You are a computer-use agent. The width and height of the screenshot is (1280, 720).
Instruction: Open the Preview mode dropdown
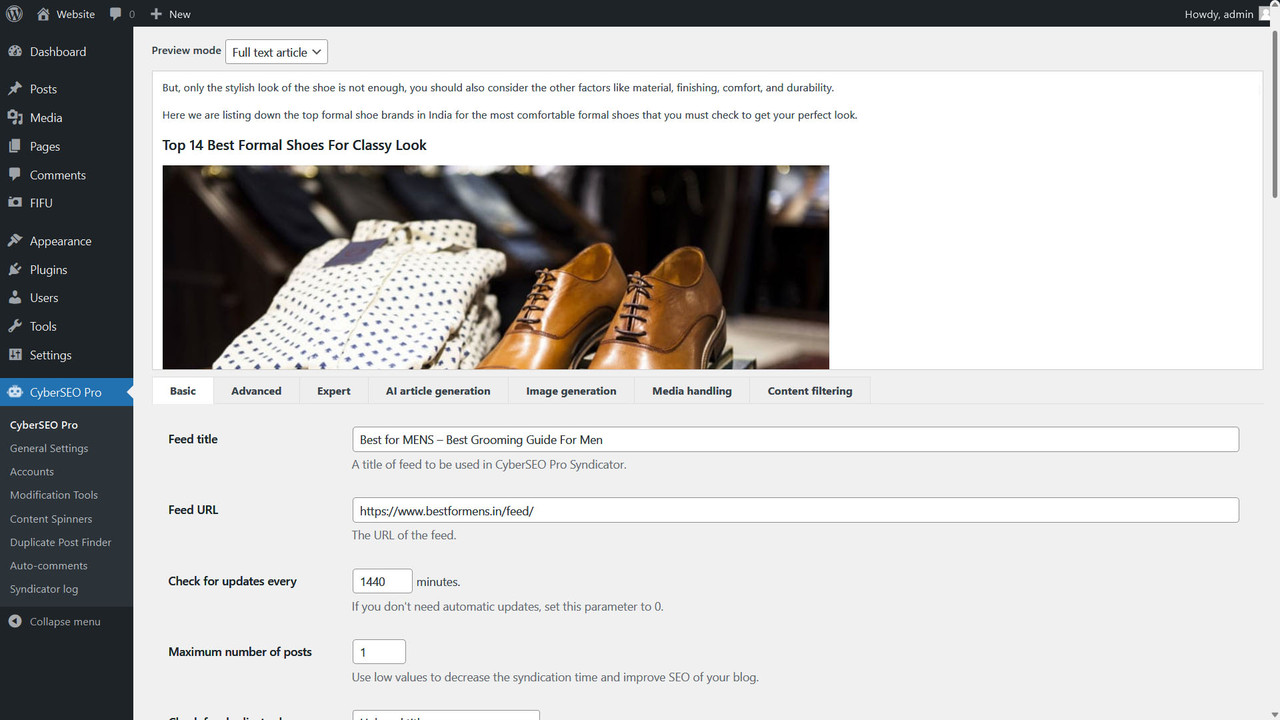(276, 52)
